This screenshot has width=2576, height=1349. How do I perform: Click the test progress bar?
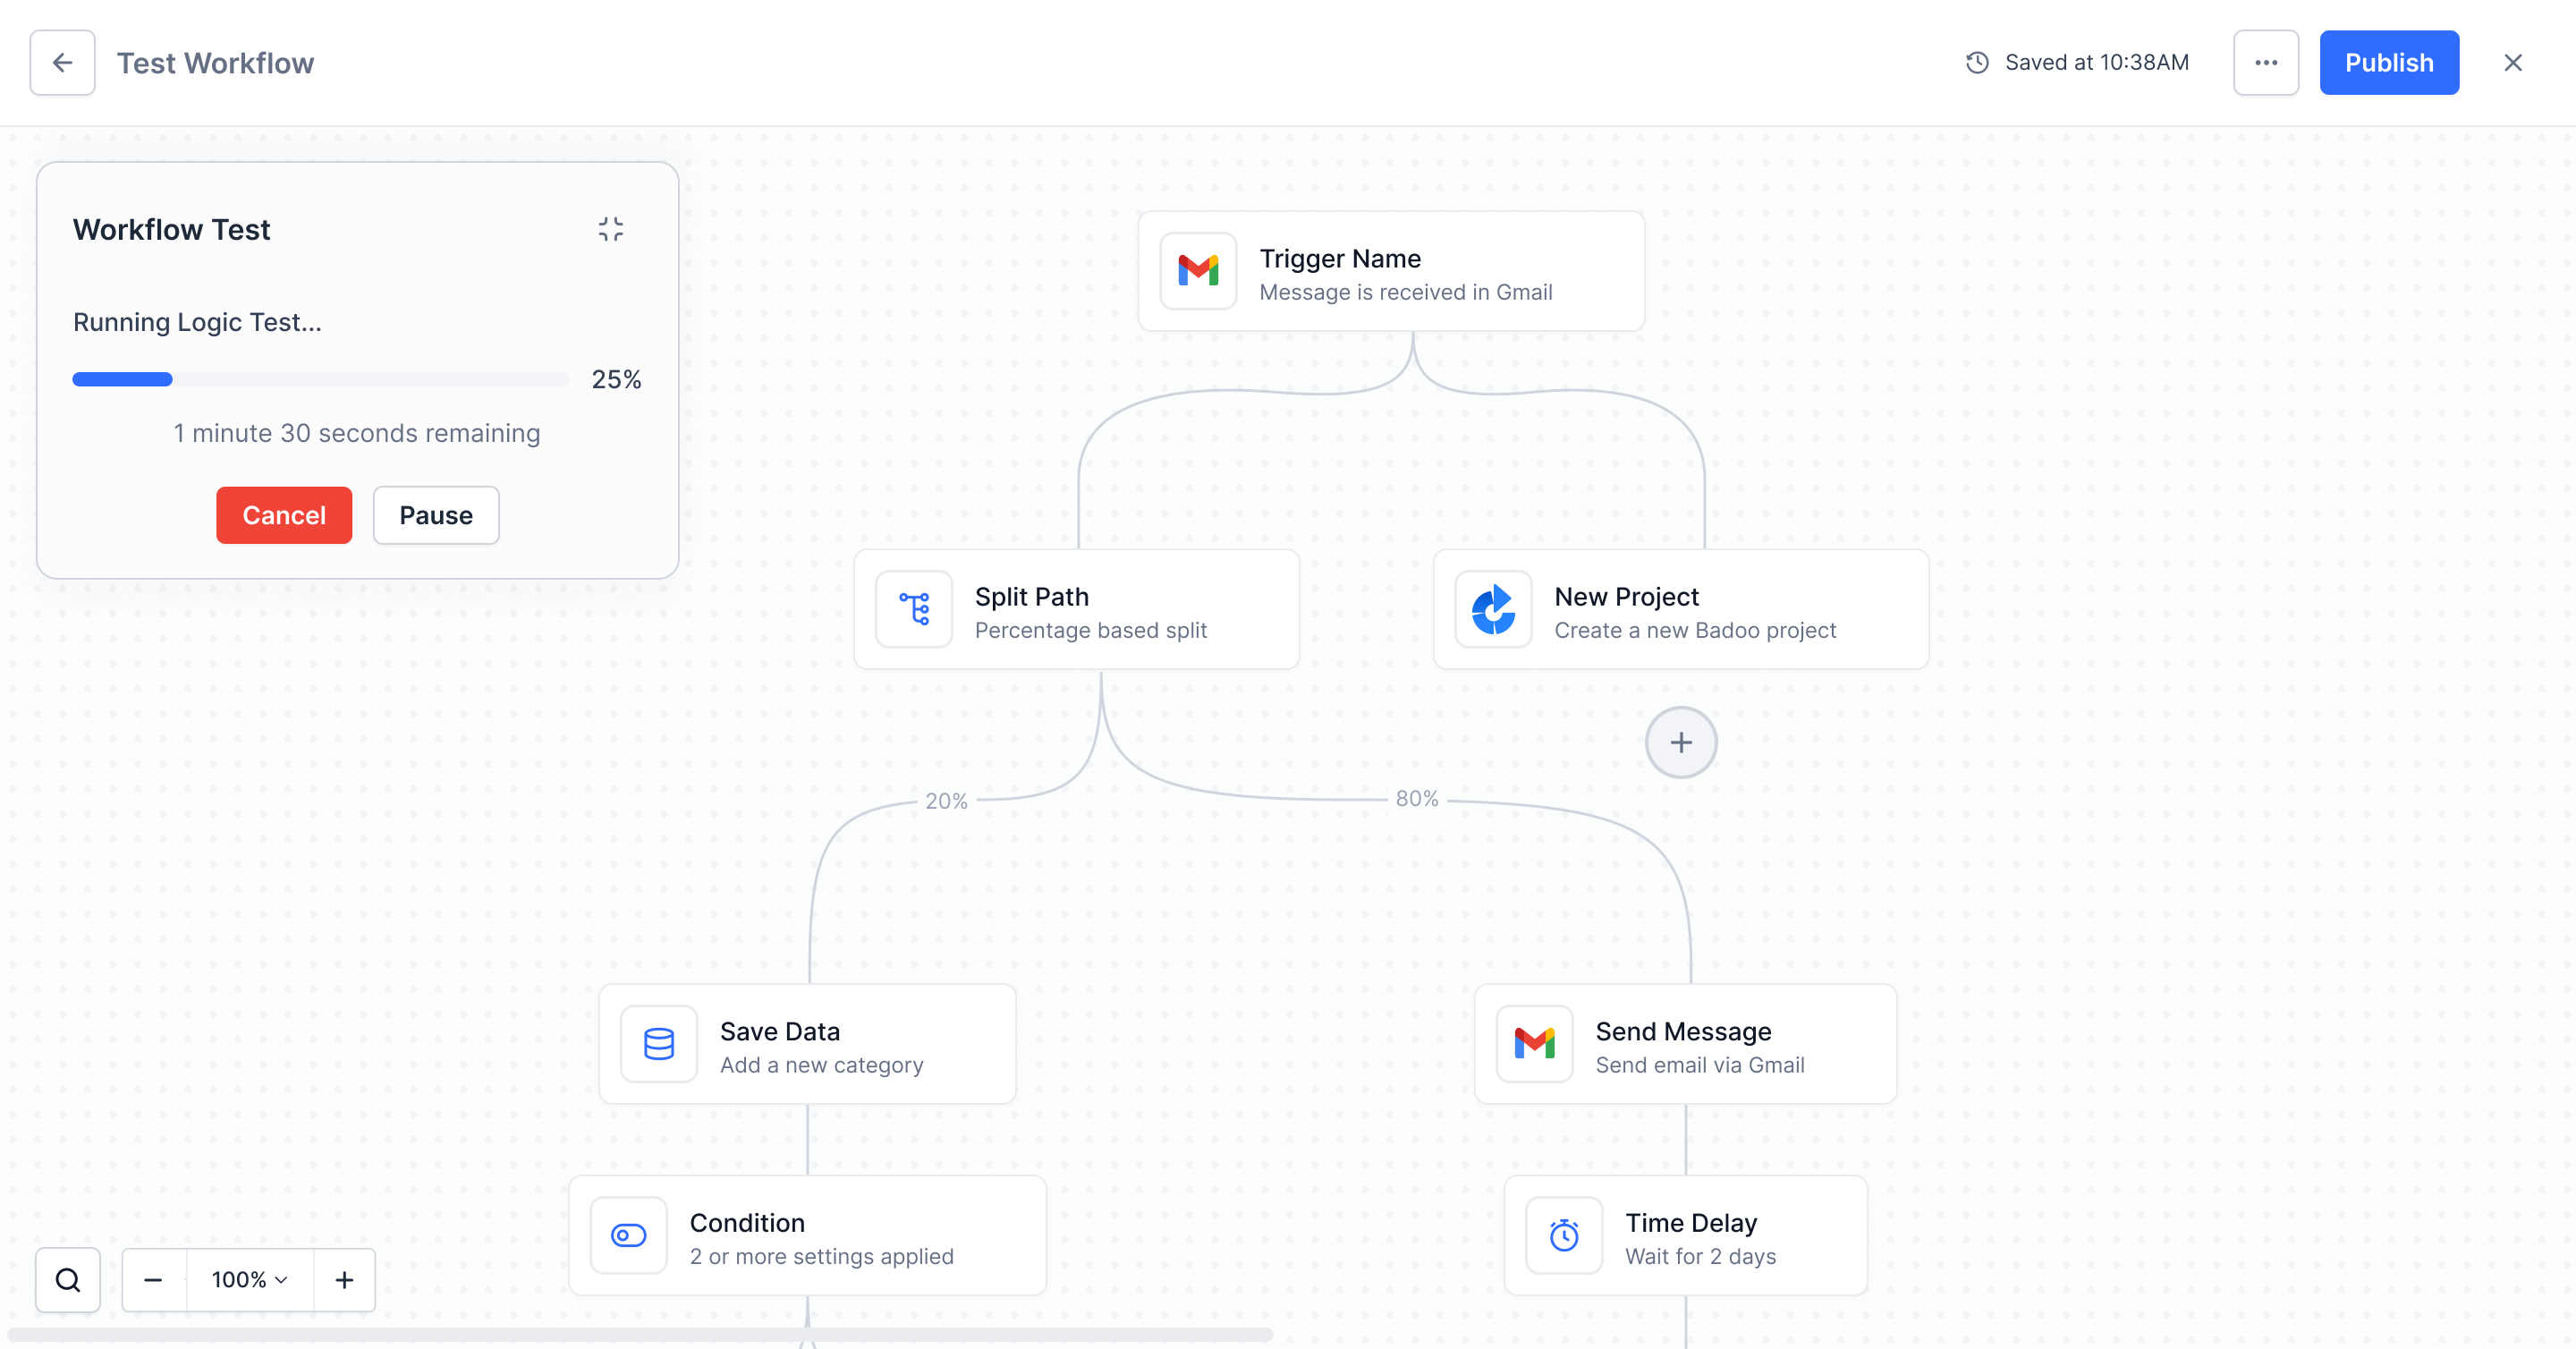(320, 379)
